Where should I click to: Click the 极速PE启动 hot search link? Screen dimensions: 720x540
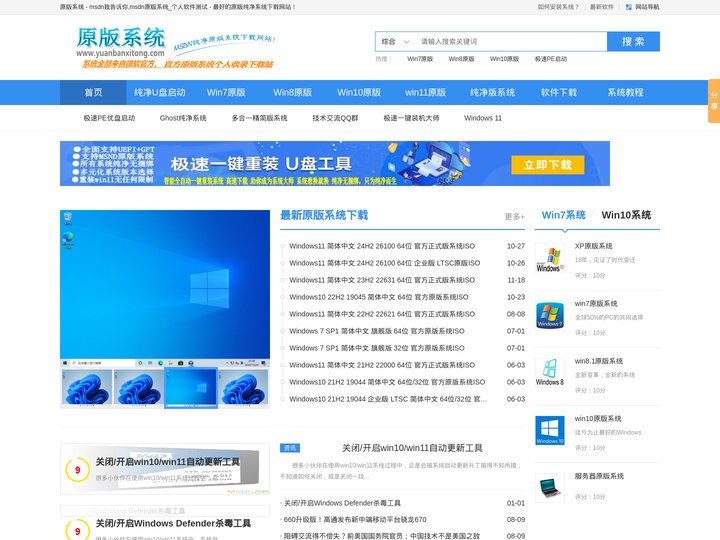[x=551, y=59]
